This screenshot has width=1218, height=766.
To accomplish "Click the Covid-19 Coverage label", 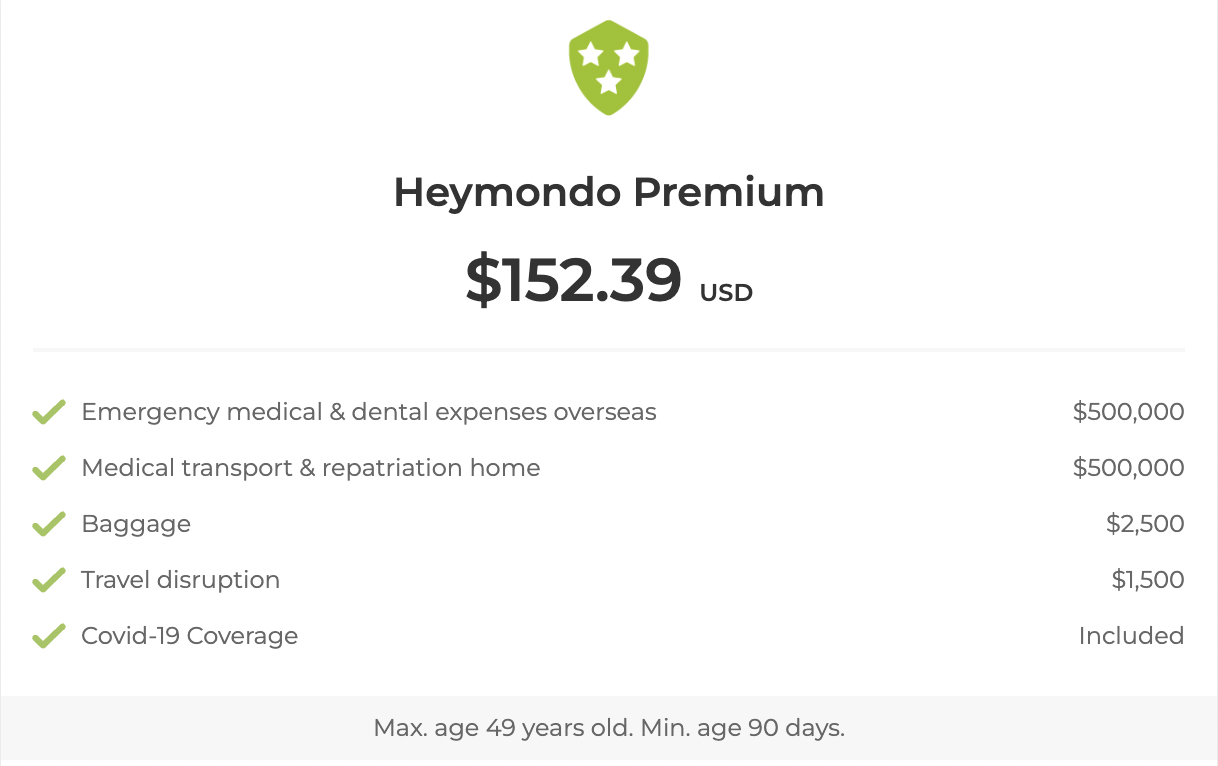I will point(190,636).
